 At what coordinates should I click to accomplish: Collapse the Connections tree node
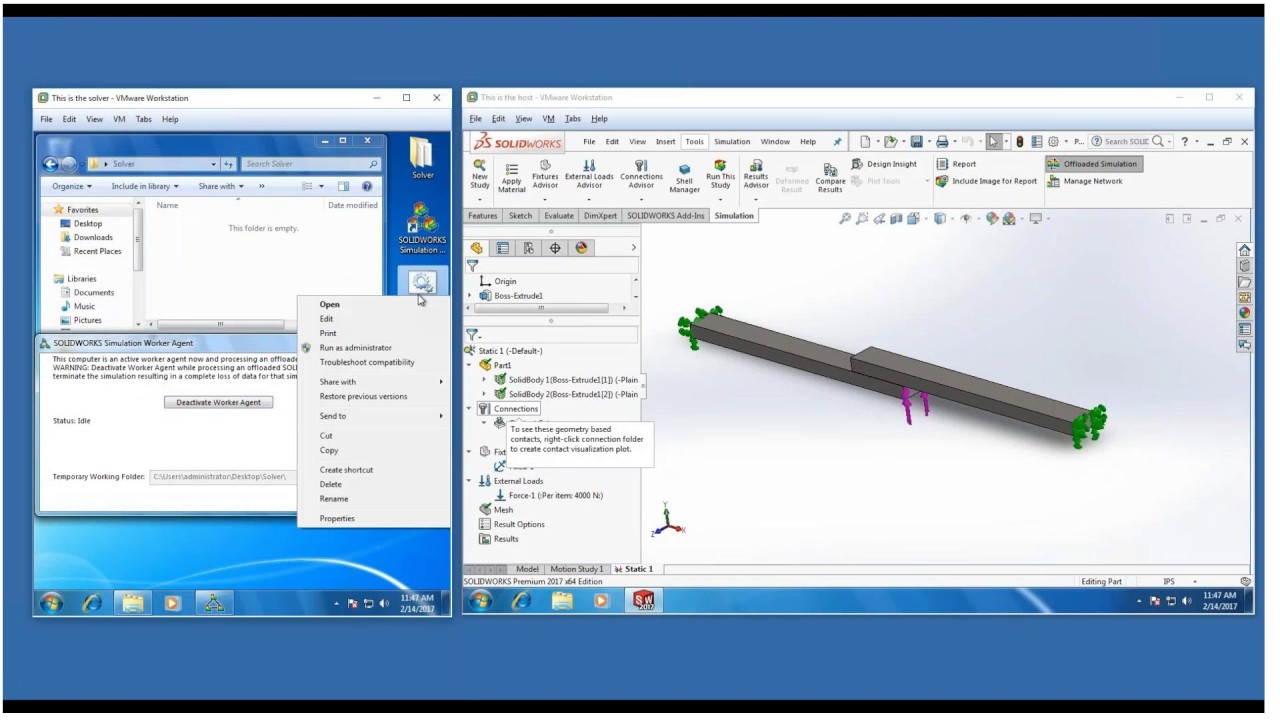coord(470,409)
